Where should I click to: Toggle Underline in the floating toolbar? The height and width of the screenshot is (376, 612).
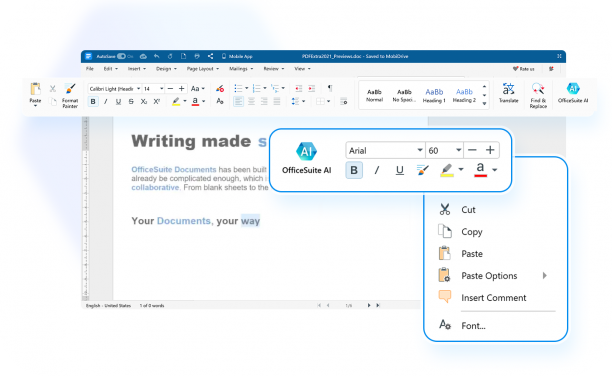(399, 170)
